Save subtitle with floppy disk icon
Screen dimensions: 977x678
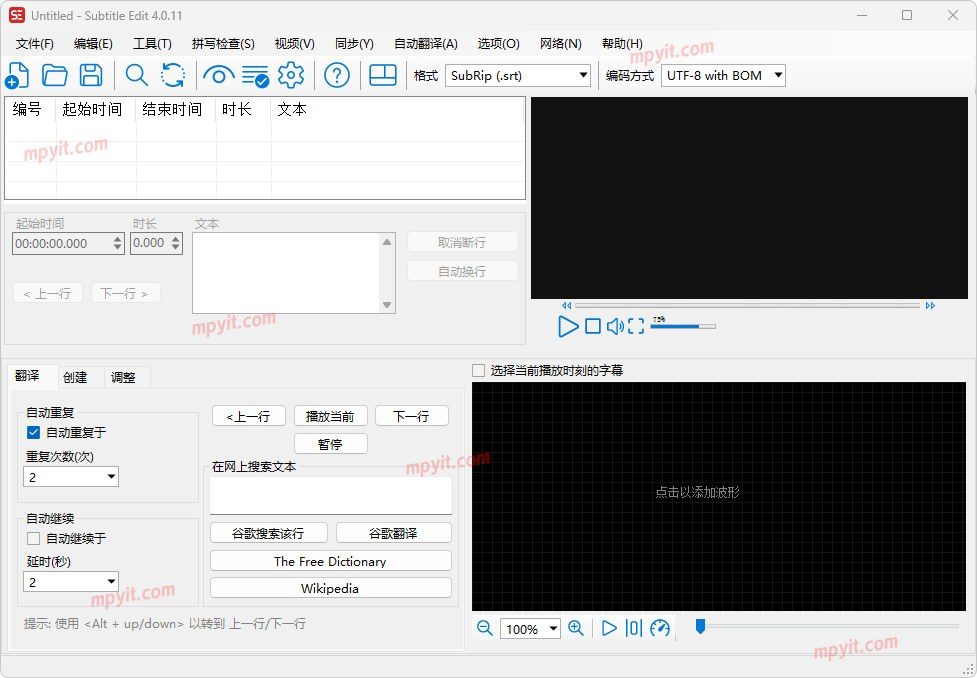point(91,75)
